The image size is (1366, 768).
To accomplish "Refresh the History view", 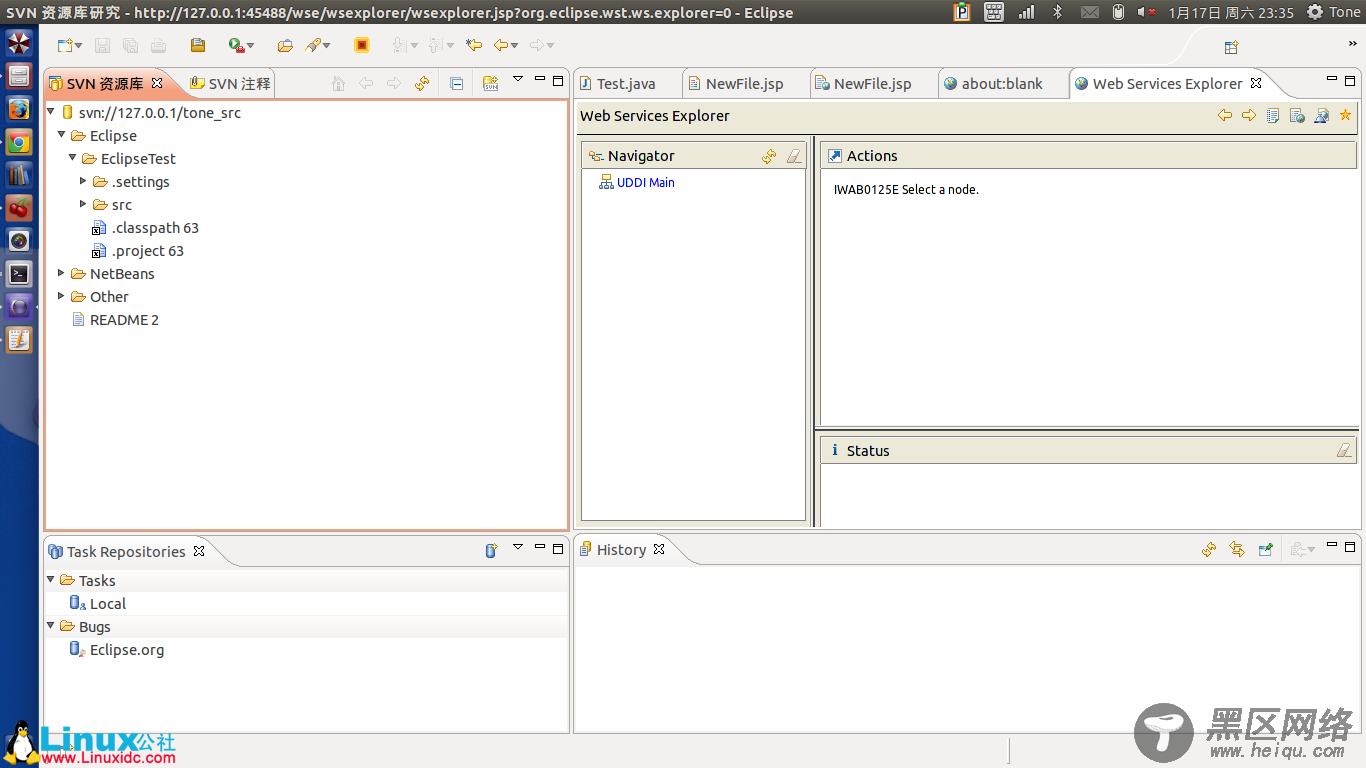I will pos(1209,549).
